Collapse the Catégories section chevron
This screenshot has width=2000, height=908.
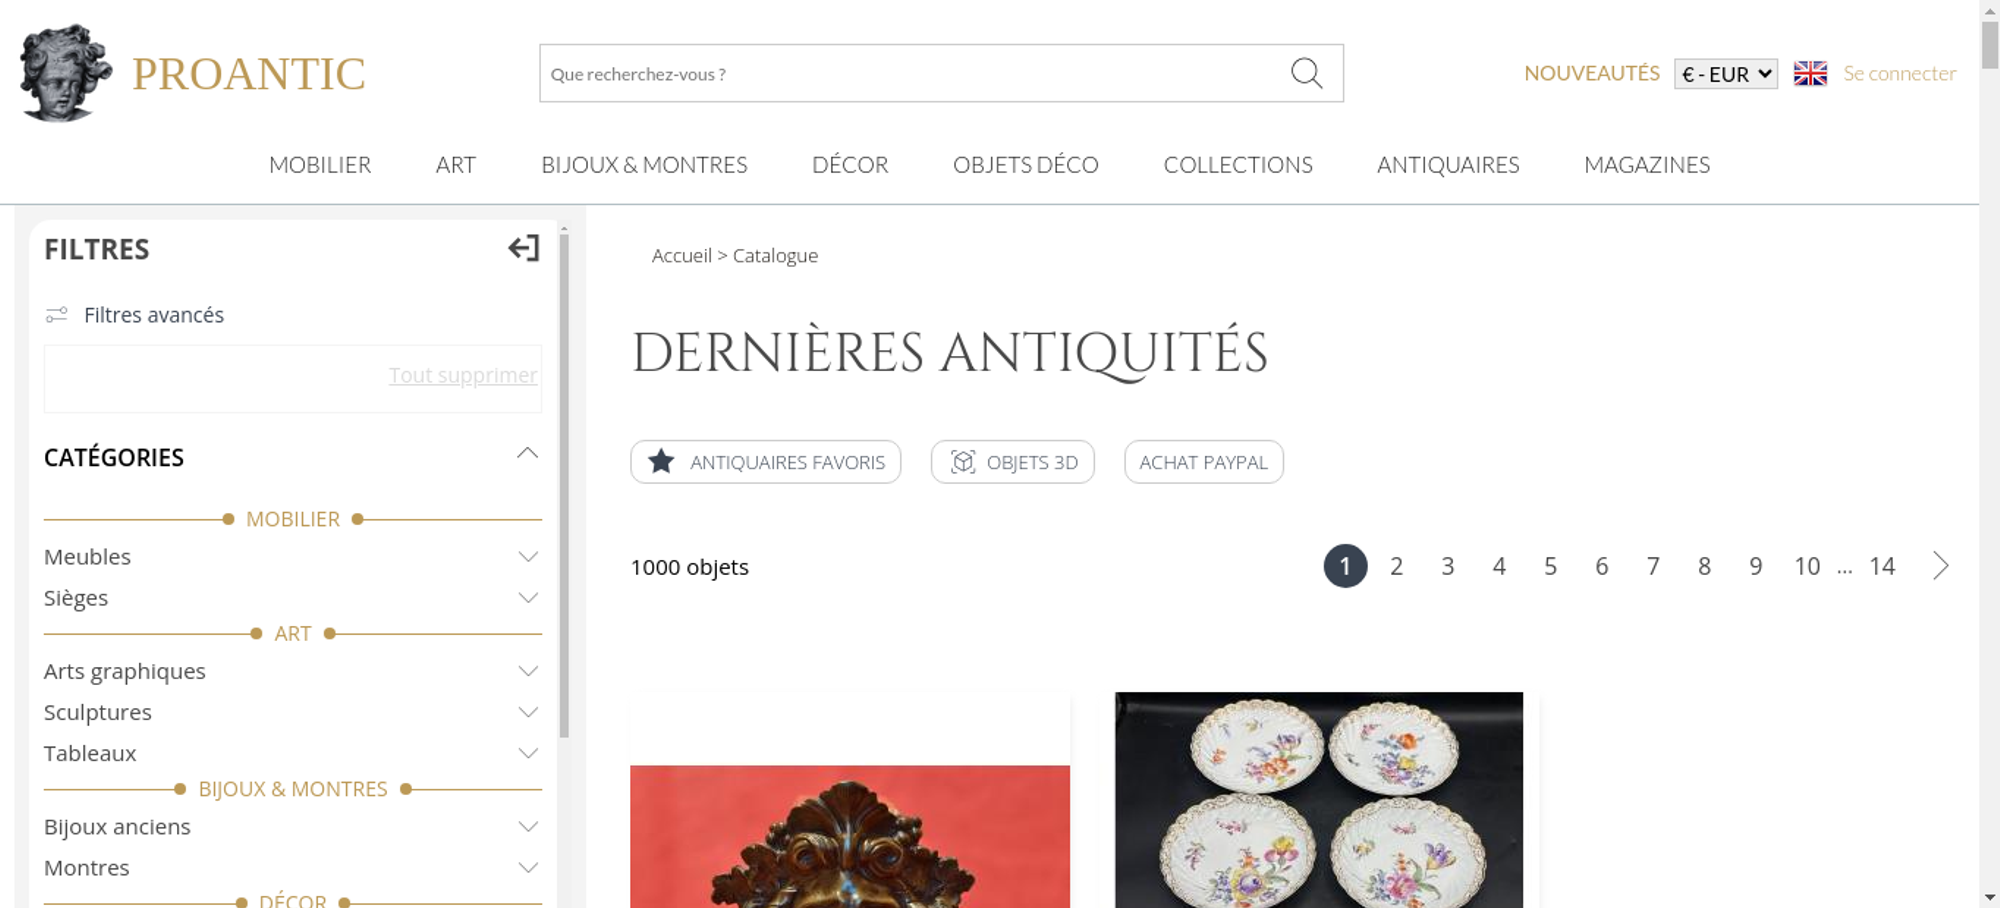528,454
